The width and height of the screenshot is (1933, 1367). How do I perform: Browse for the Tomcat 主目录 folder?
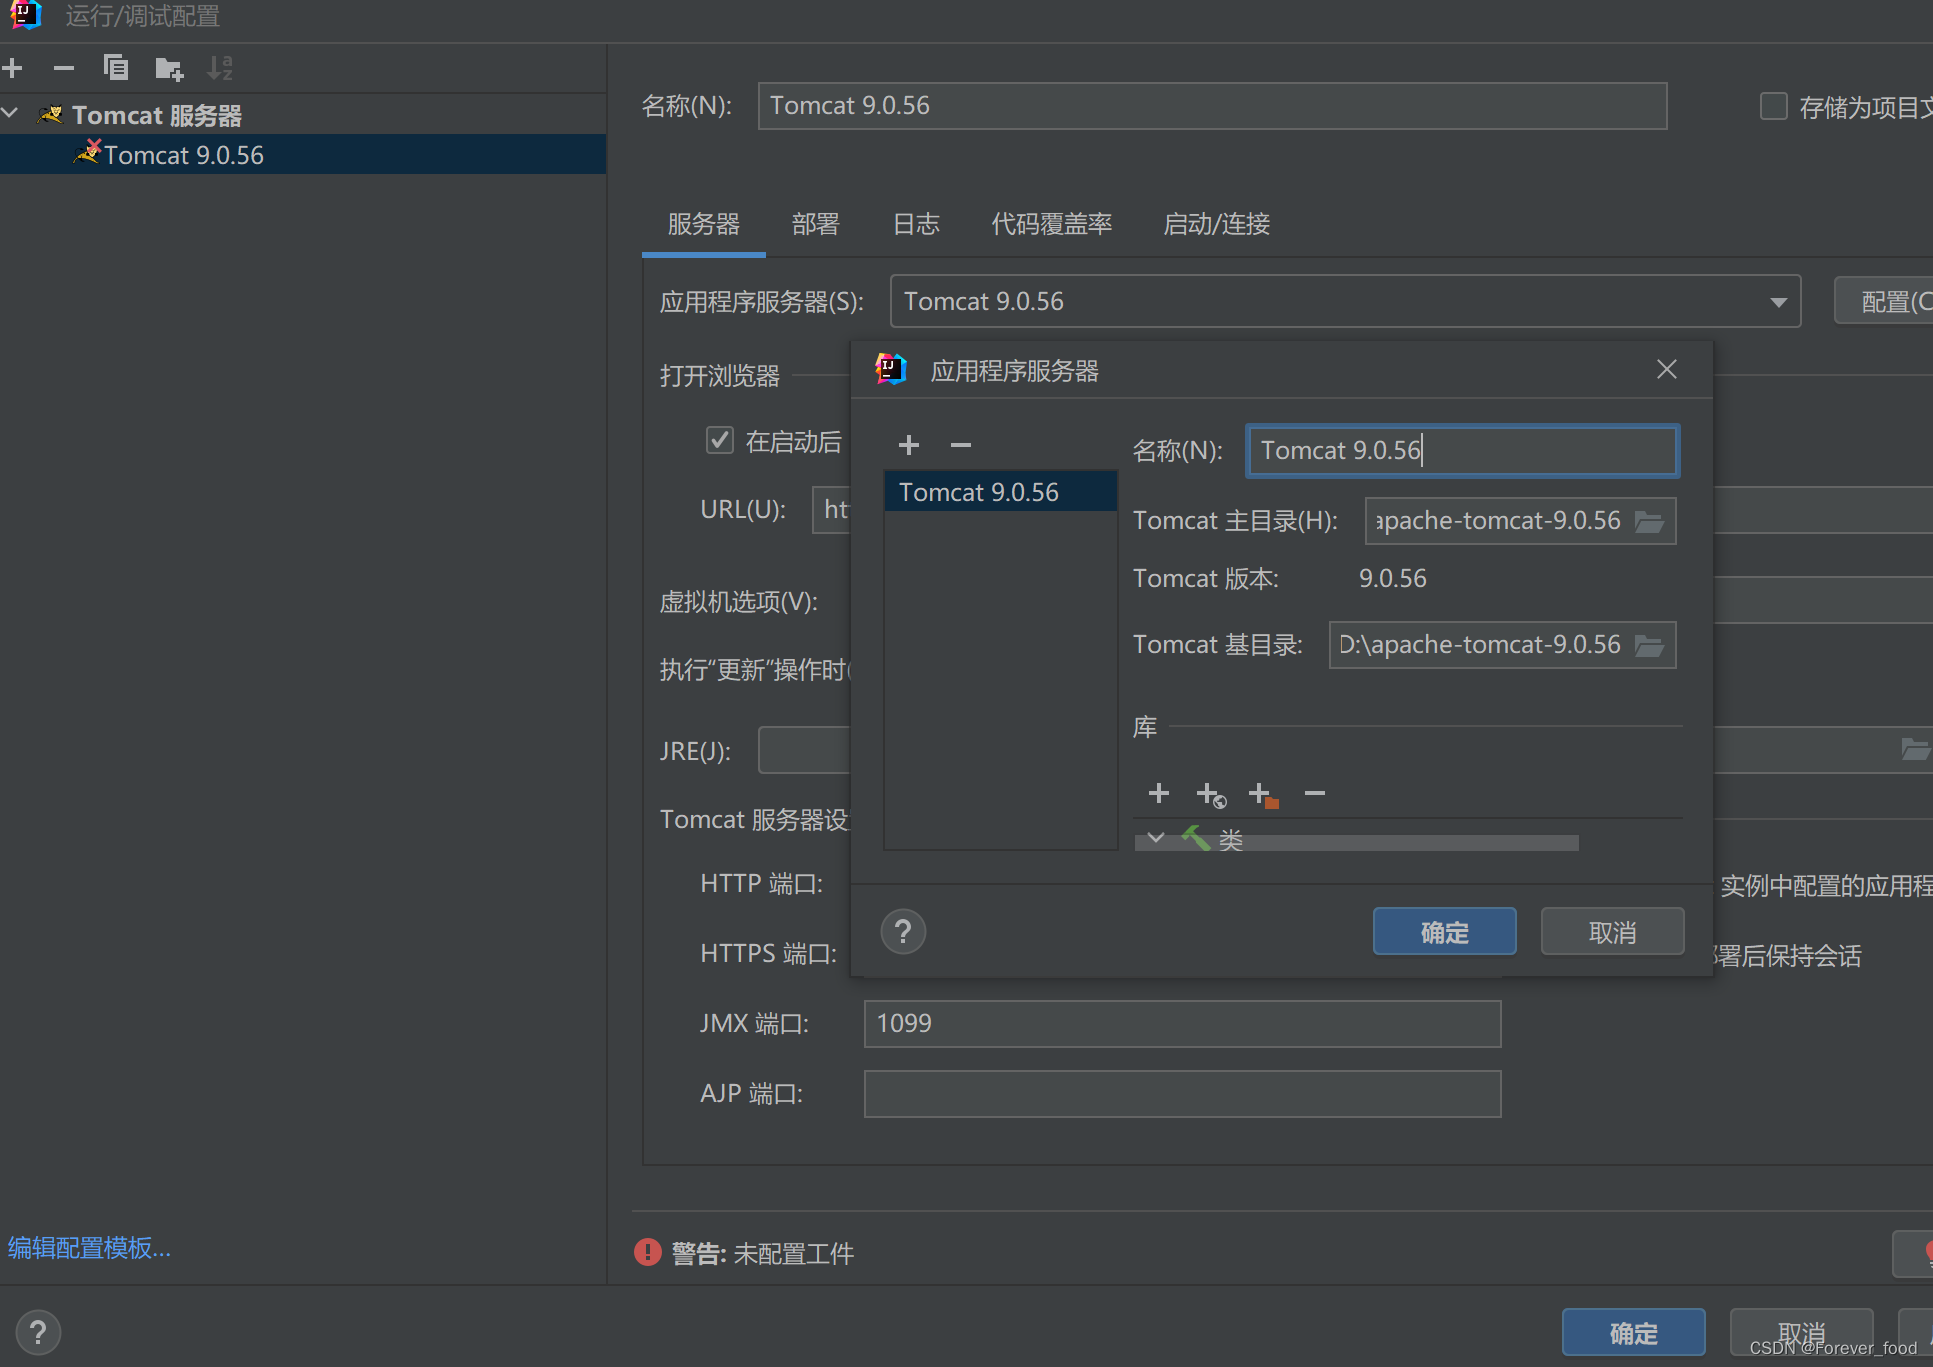[x=1649, y=521]
